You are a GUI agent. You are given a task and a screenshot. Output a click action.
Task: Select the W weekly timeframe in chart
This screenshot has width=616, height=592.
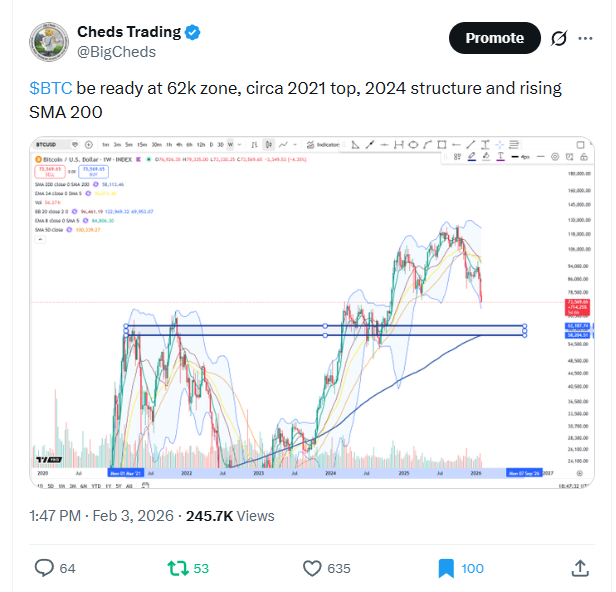point(229,144)
